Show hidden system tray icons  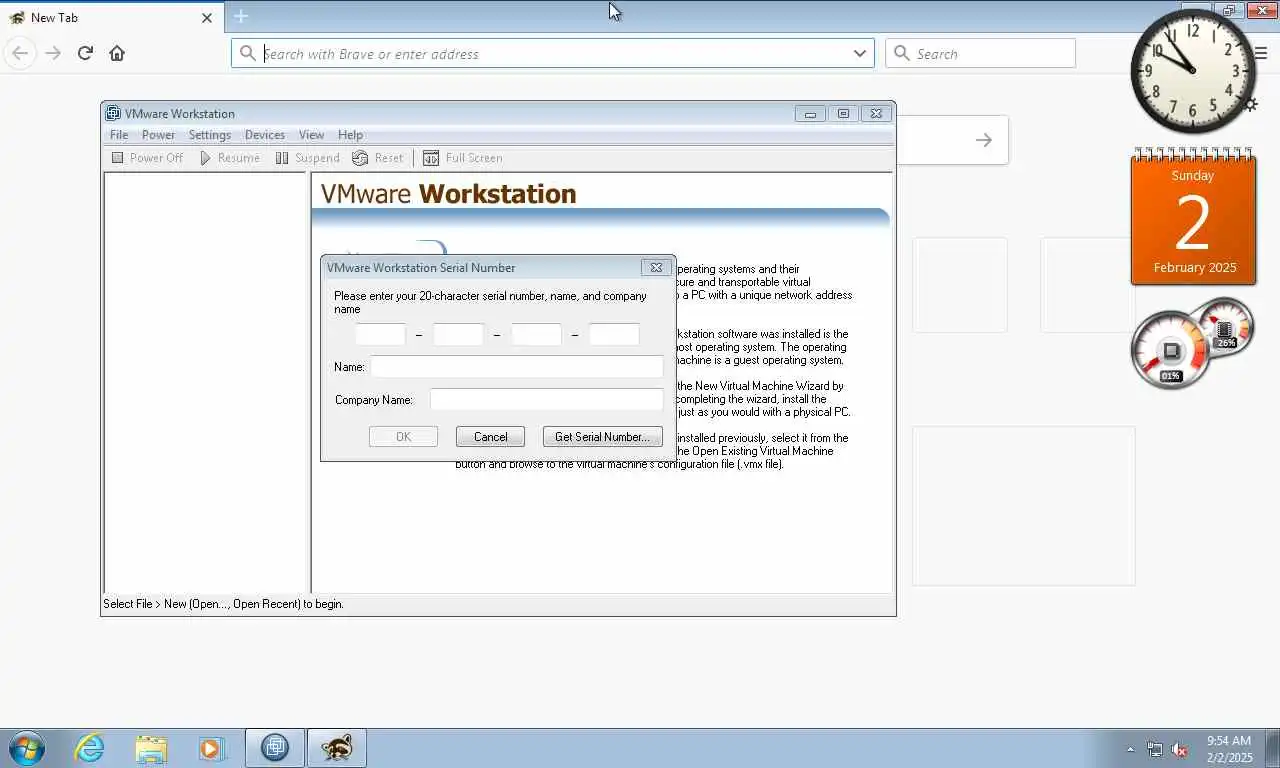click(x=1131, y=749)
